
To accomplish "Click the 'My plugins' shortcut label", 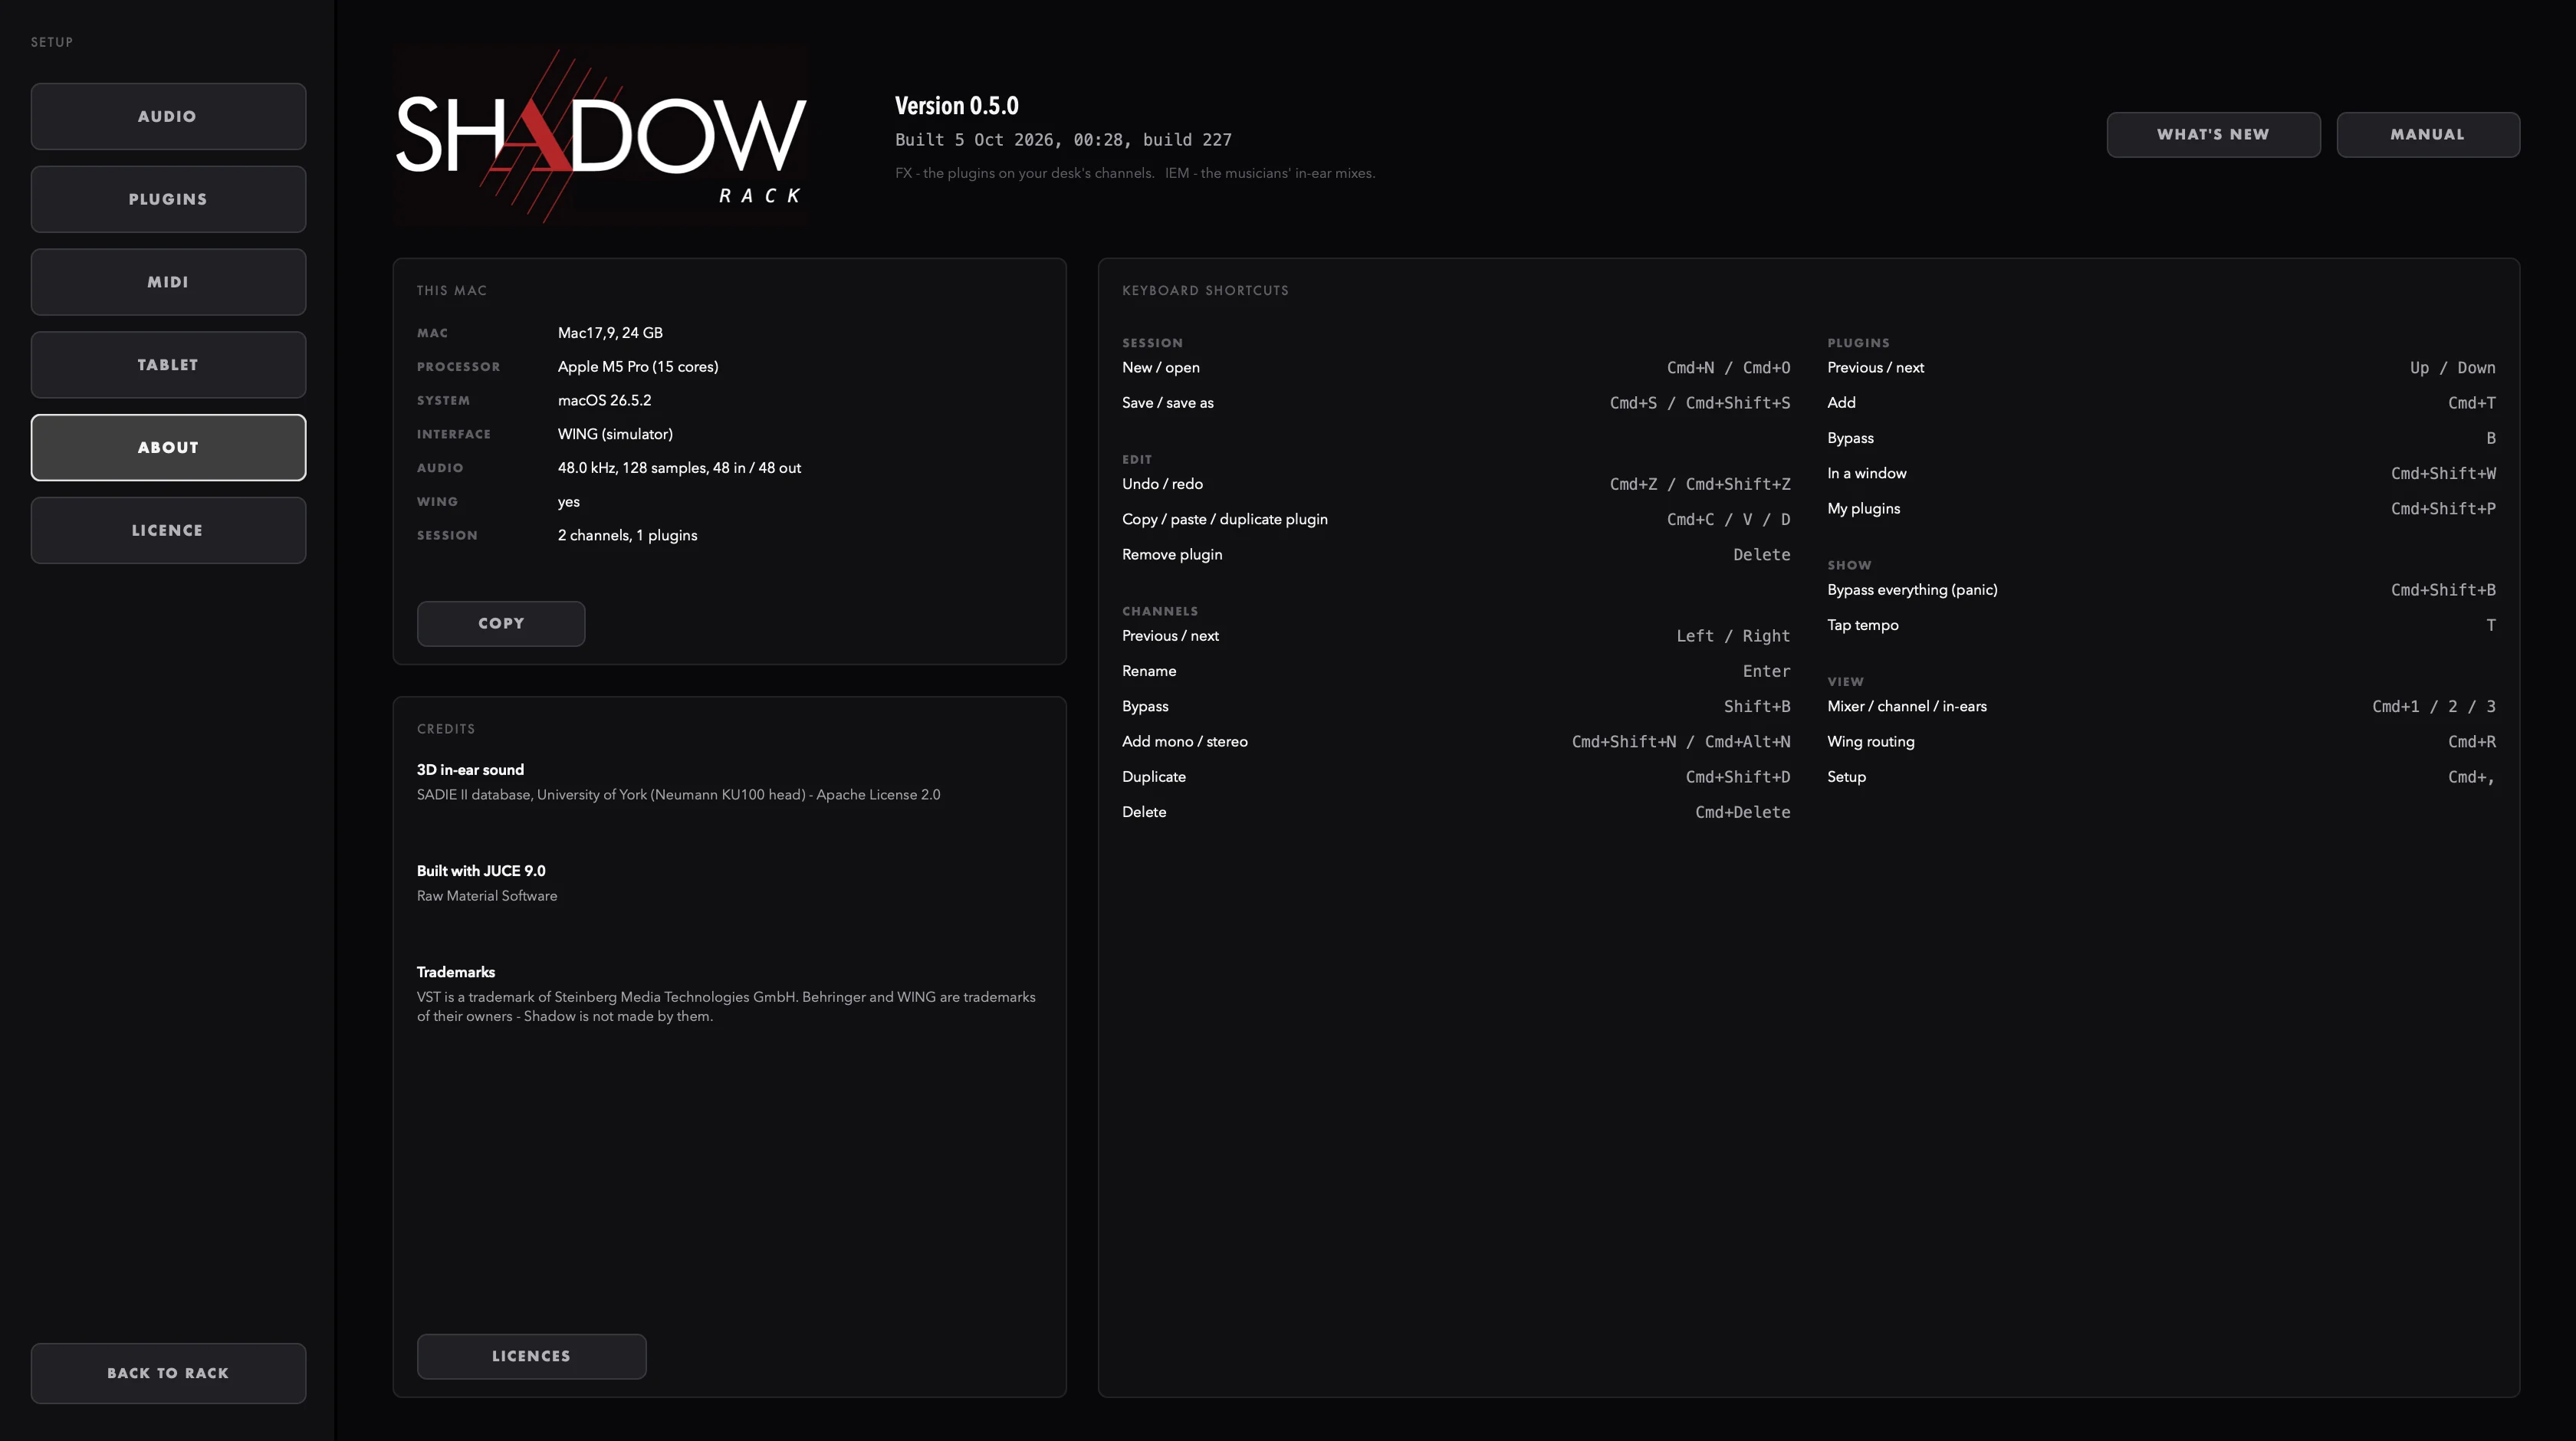I will (x=1863, y=509).
